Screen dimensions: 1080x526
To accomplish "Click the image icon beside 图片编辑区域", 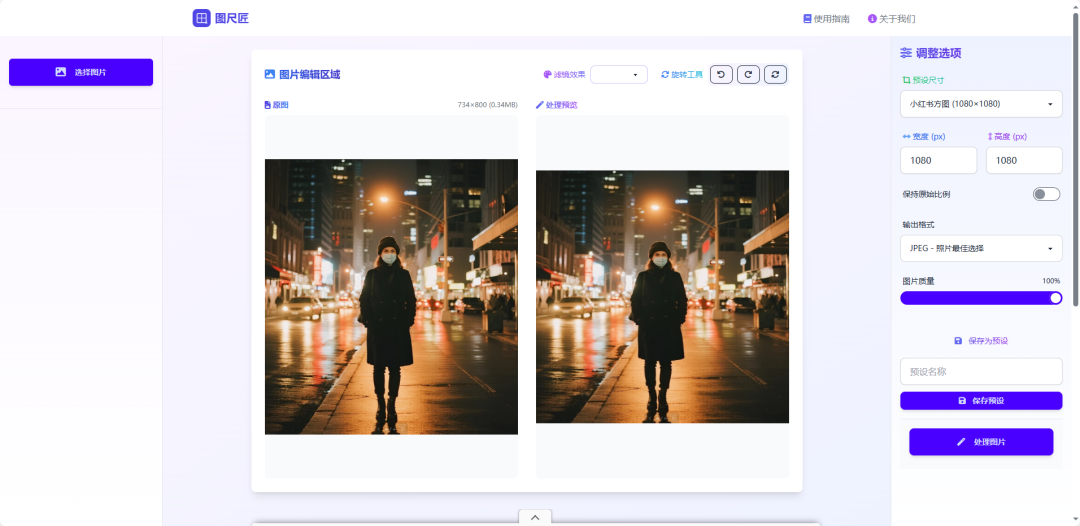I will (270, 74).
